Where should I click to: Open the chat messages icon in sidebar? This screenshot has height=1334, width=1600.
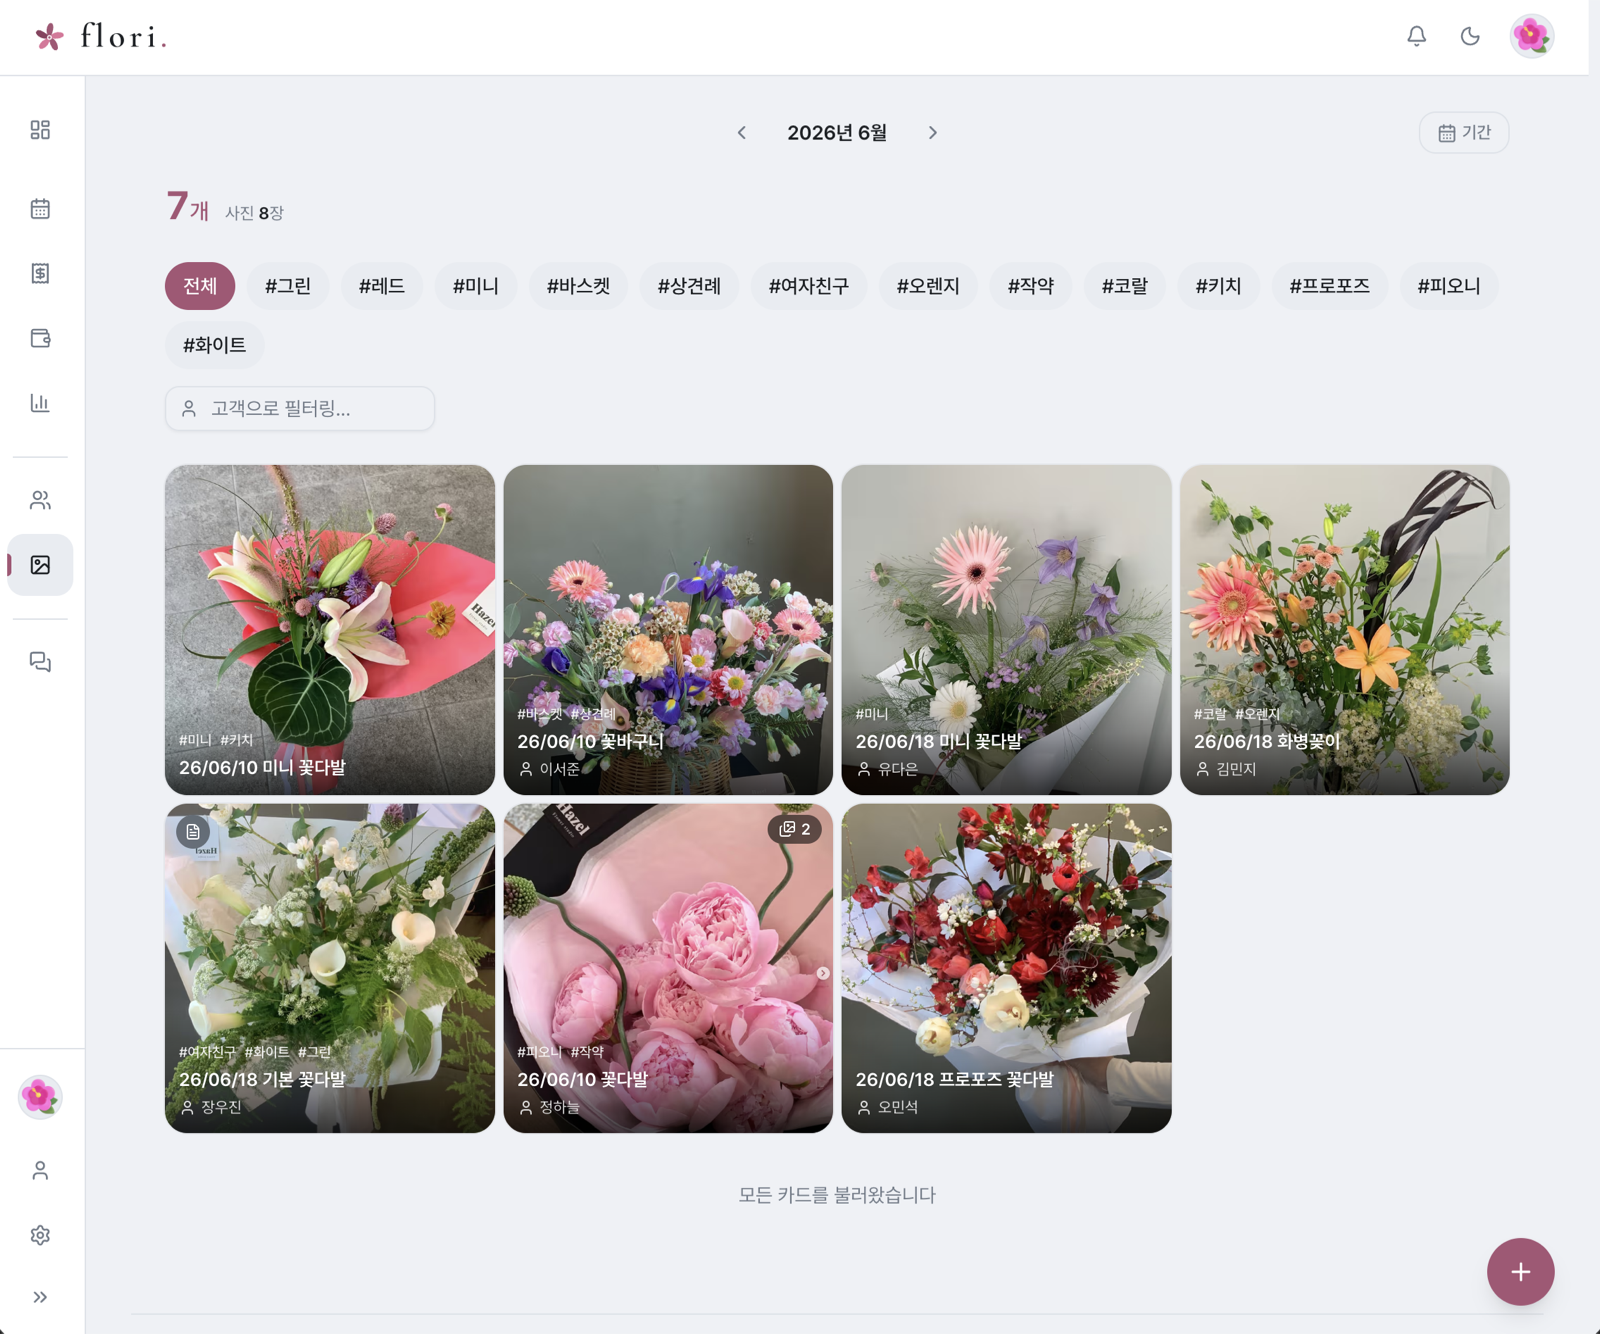(x=40, y=662)
